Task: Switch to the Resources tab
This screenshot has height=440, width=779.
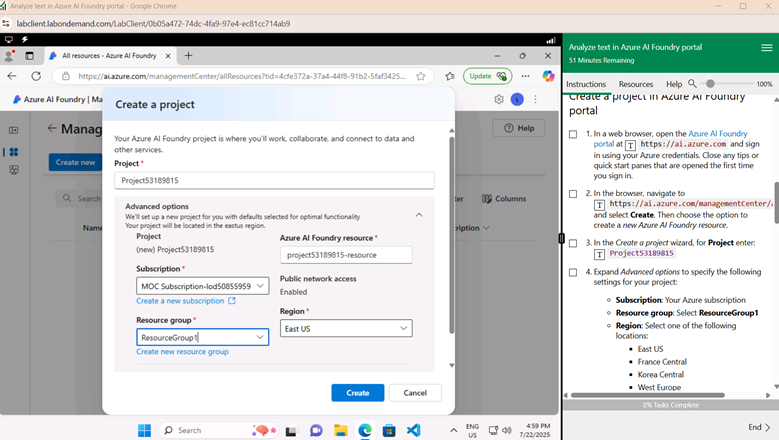Action: [635, 84]
